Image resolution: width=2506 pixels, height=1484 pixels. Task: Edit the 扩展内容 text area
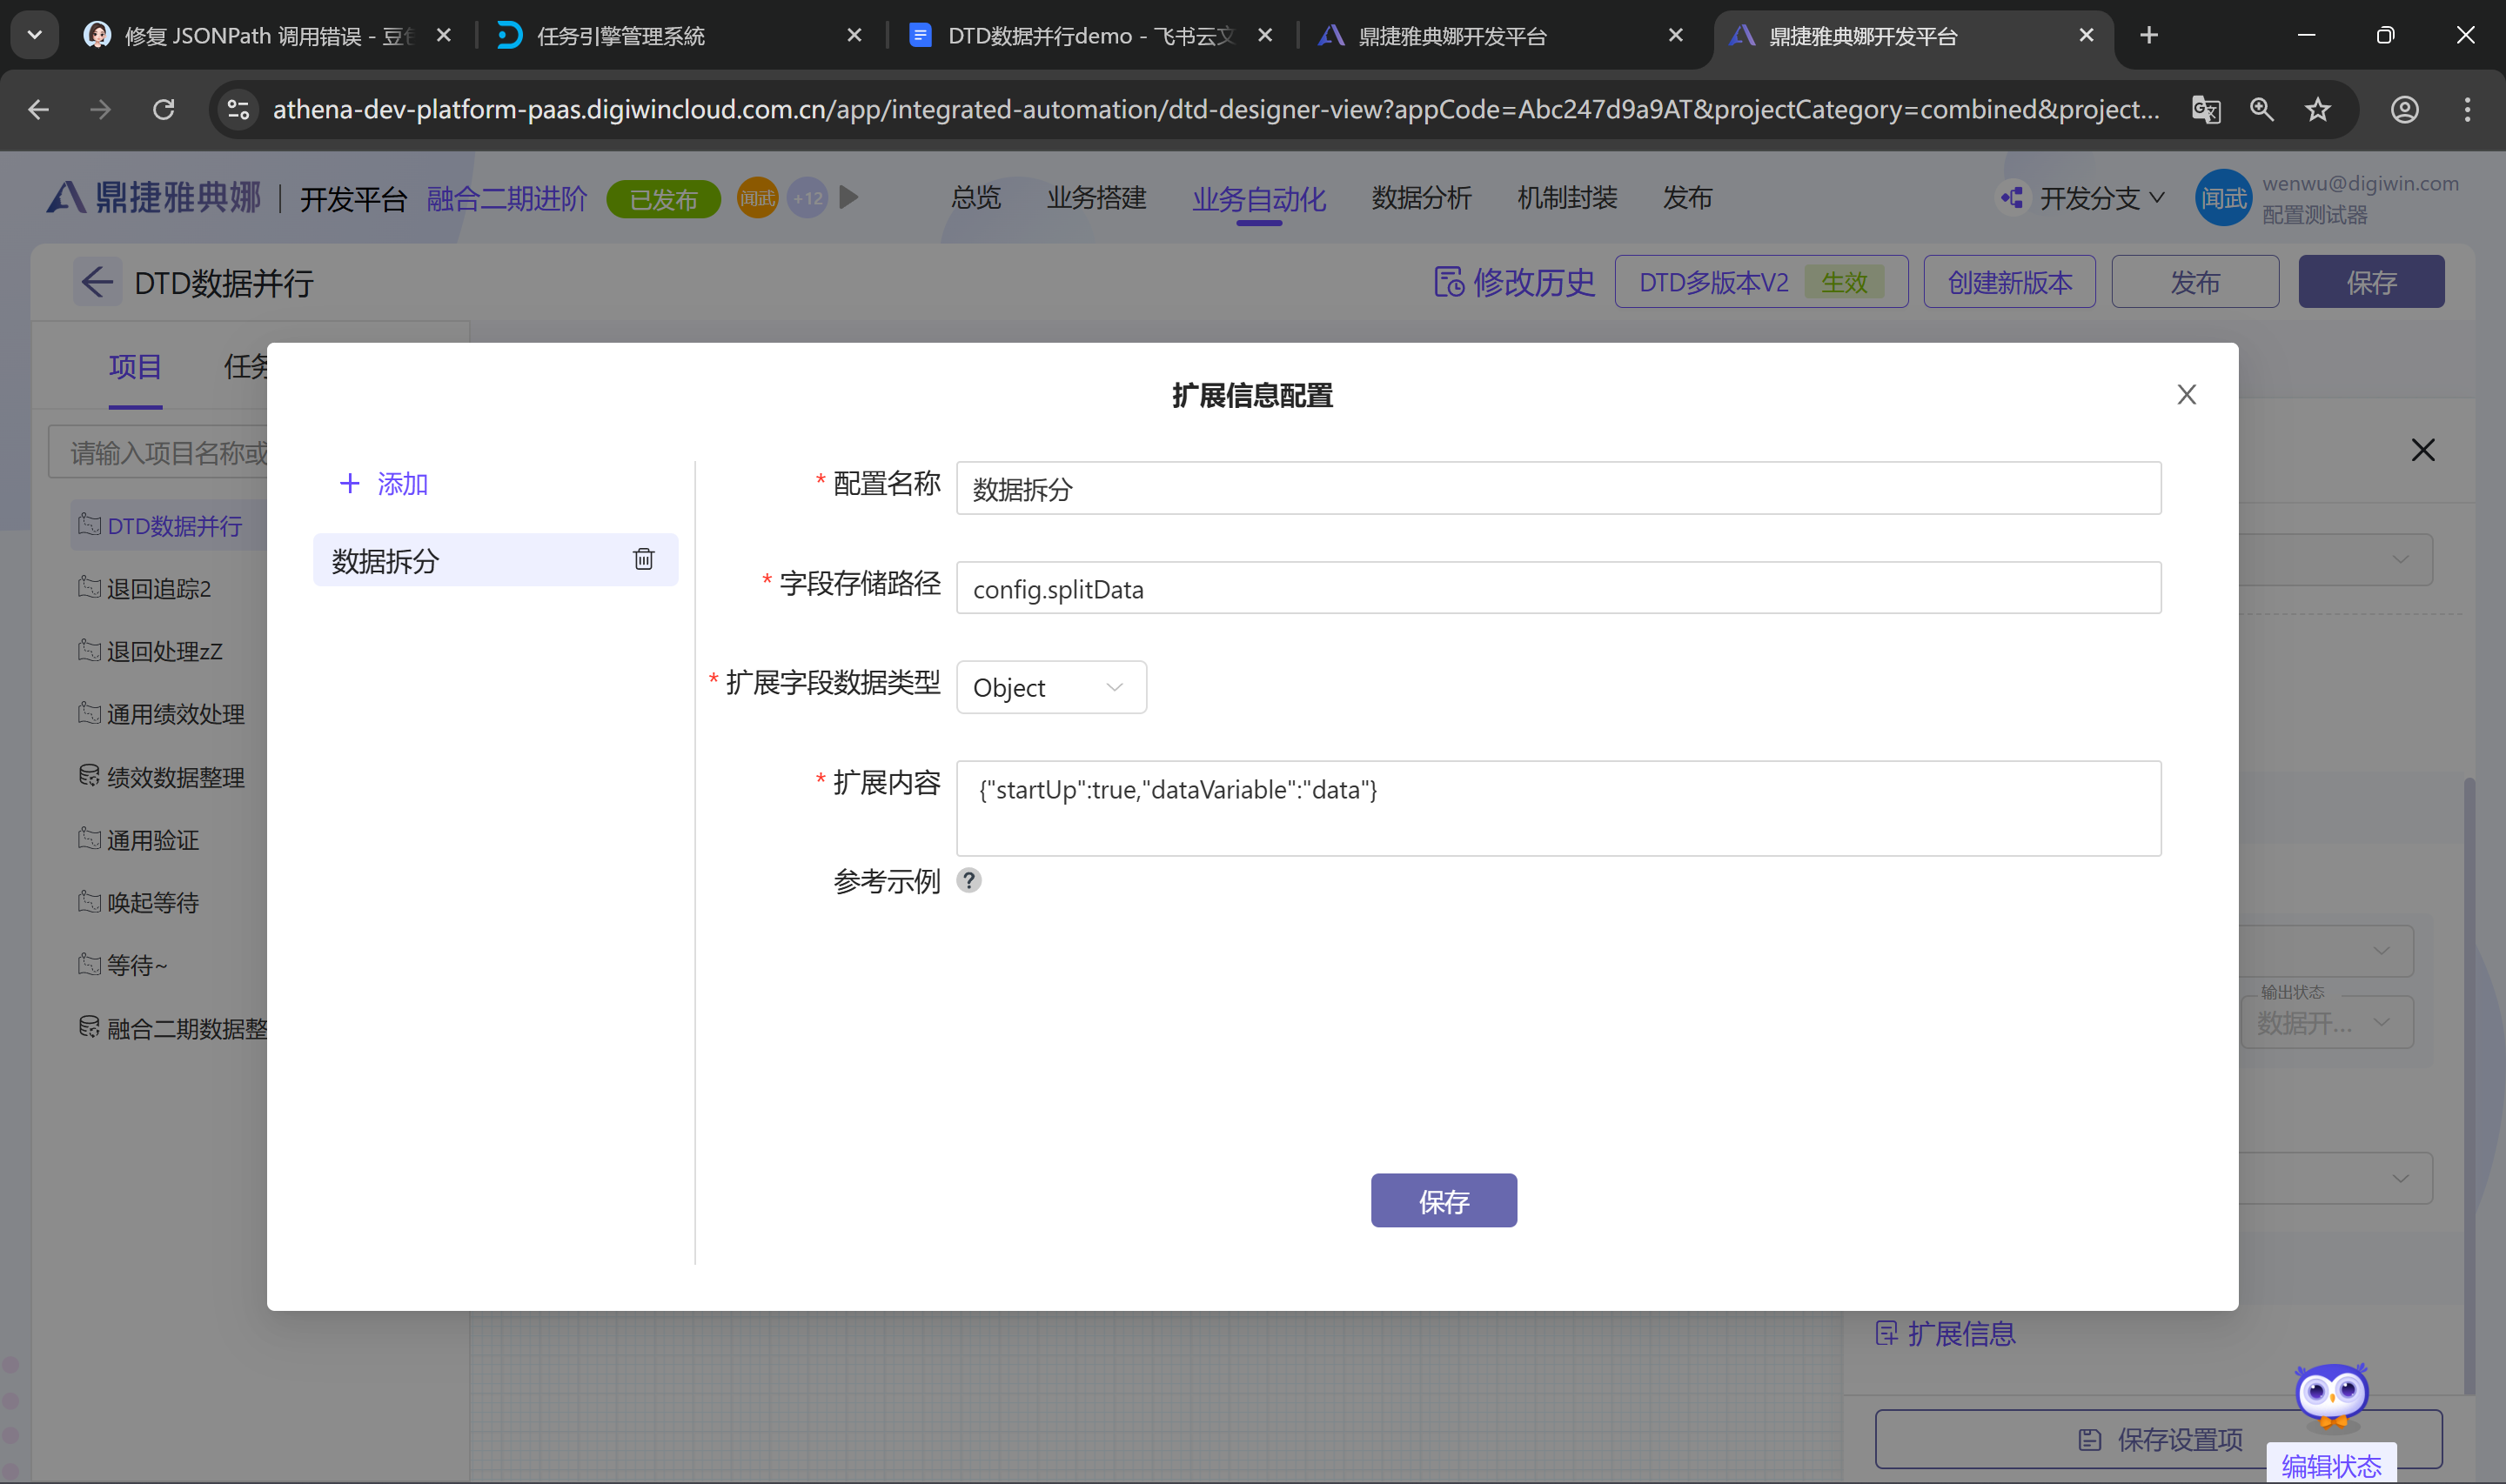1558,808
